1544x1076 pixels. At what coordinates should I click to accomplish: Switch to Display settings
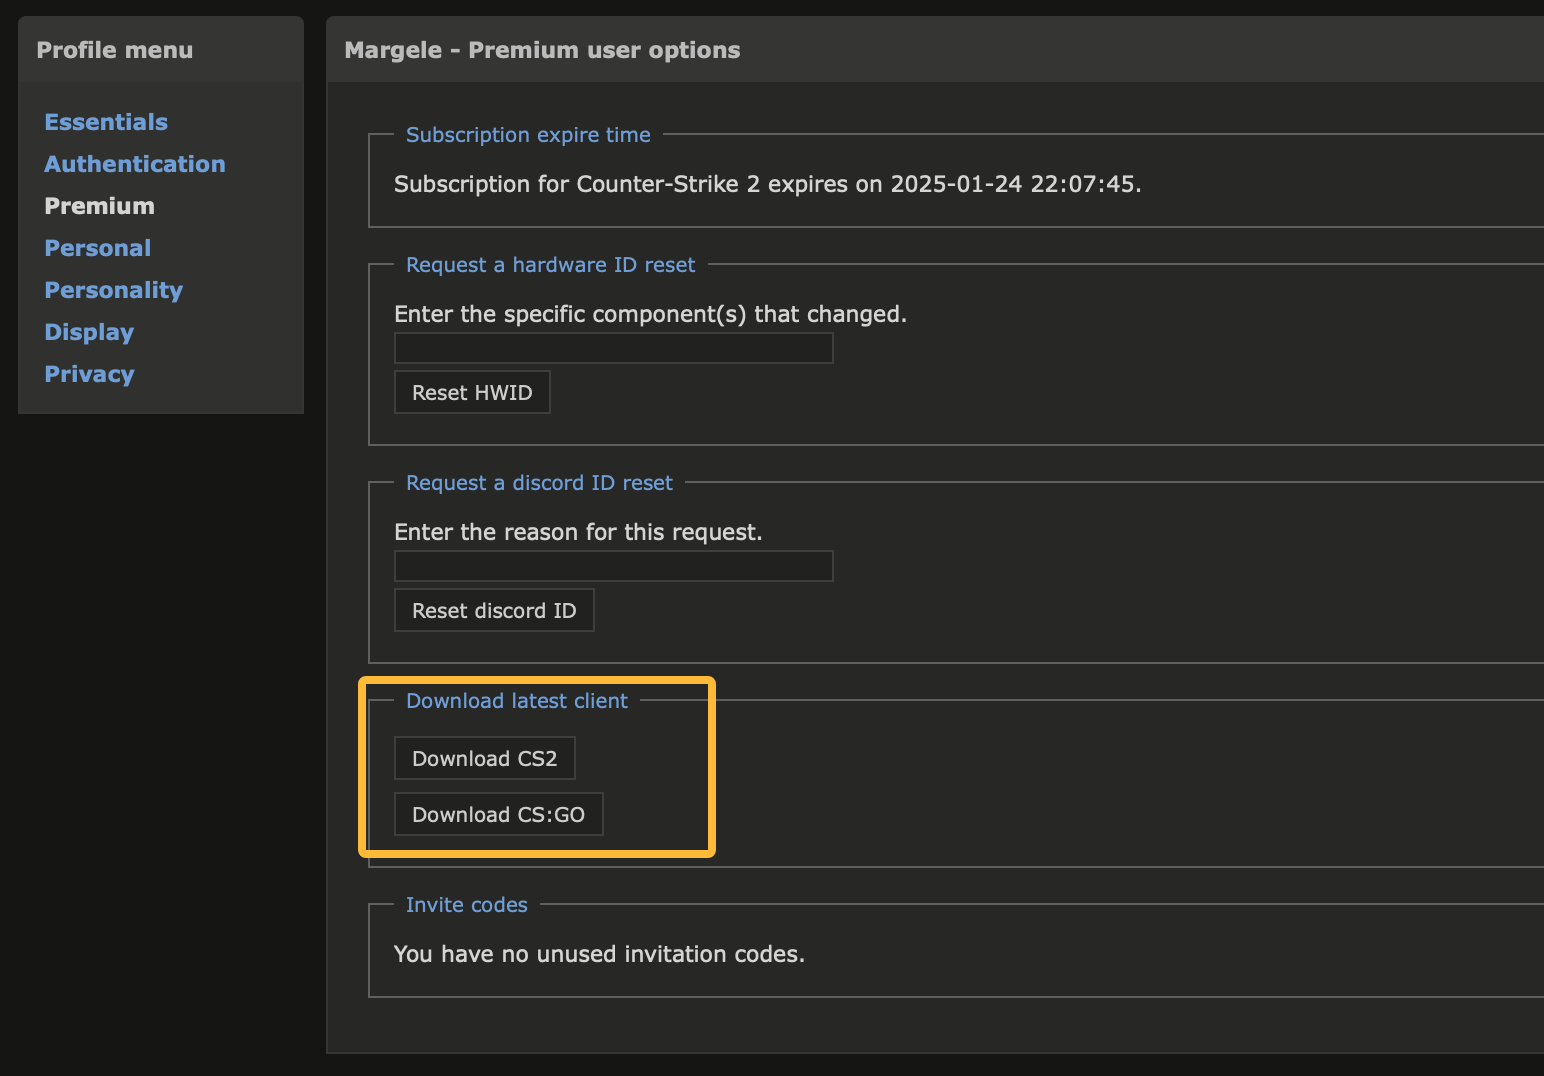point(89,332)
